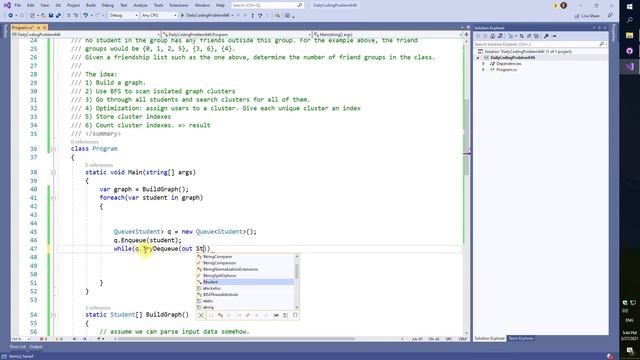Open the Debug configuration dropdown
This screenshot has width=640, height=360.
click(123, 16)
